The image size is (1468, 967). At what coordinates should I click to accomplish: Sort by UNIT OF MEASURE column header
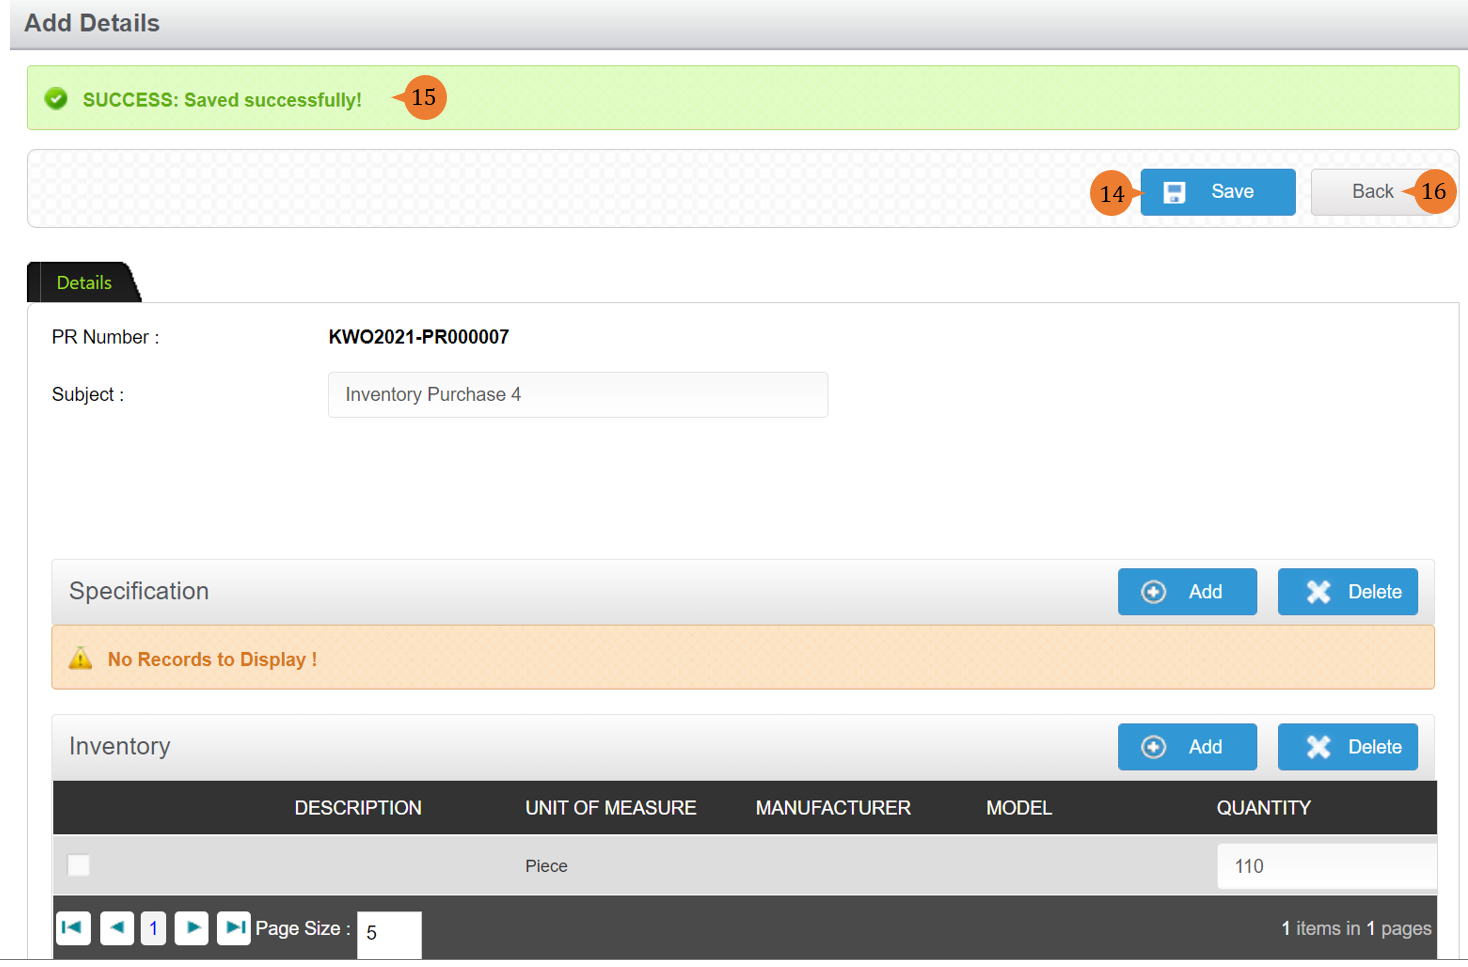[611, 808]
